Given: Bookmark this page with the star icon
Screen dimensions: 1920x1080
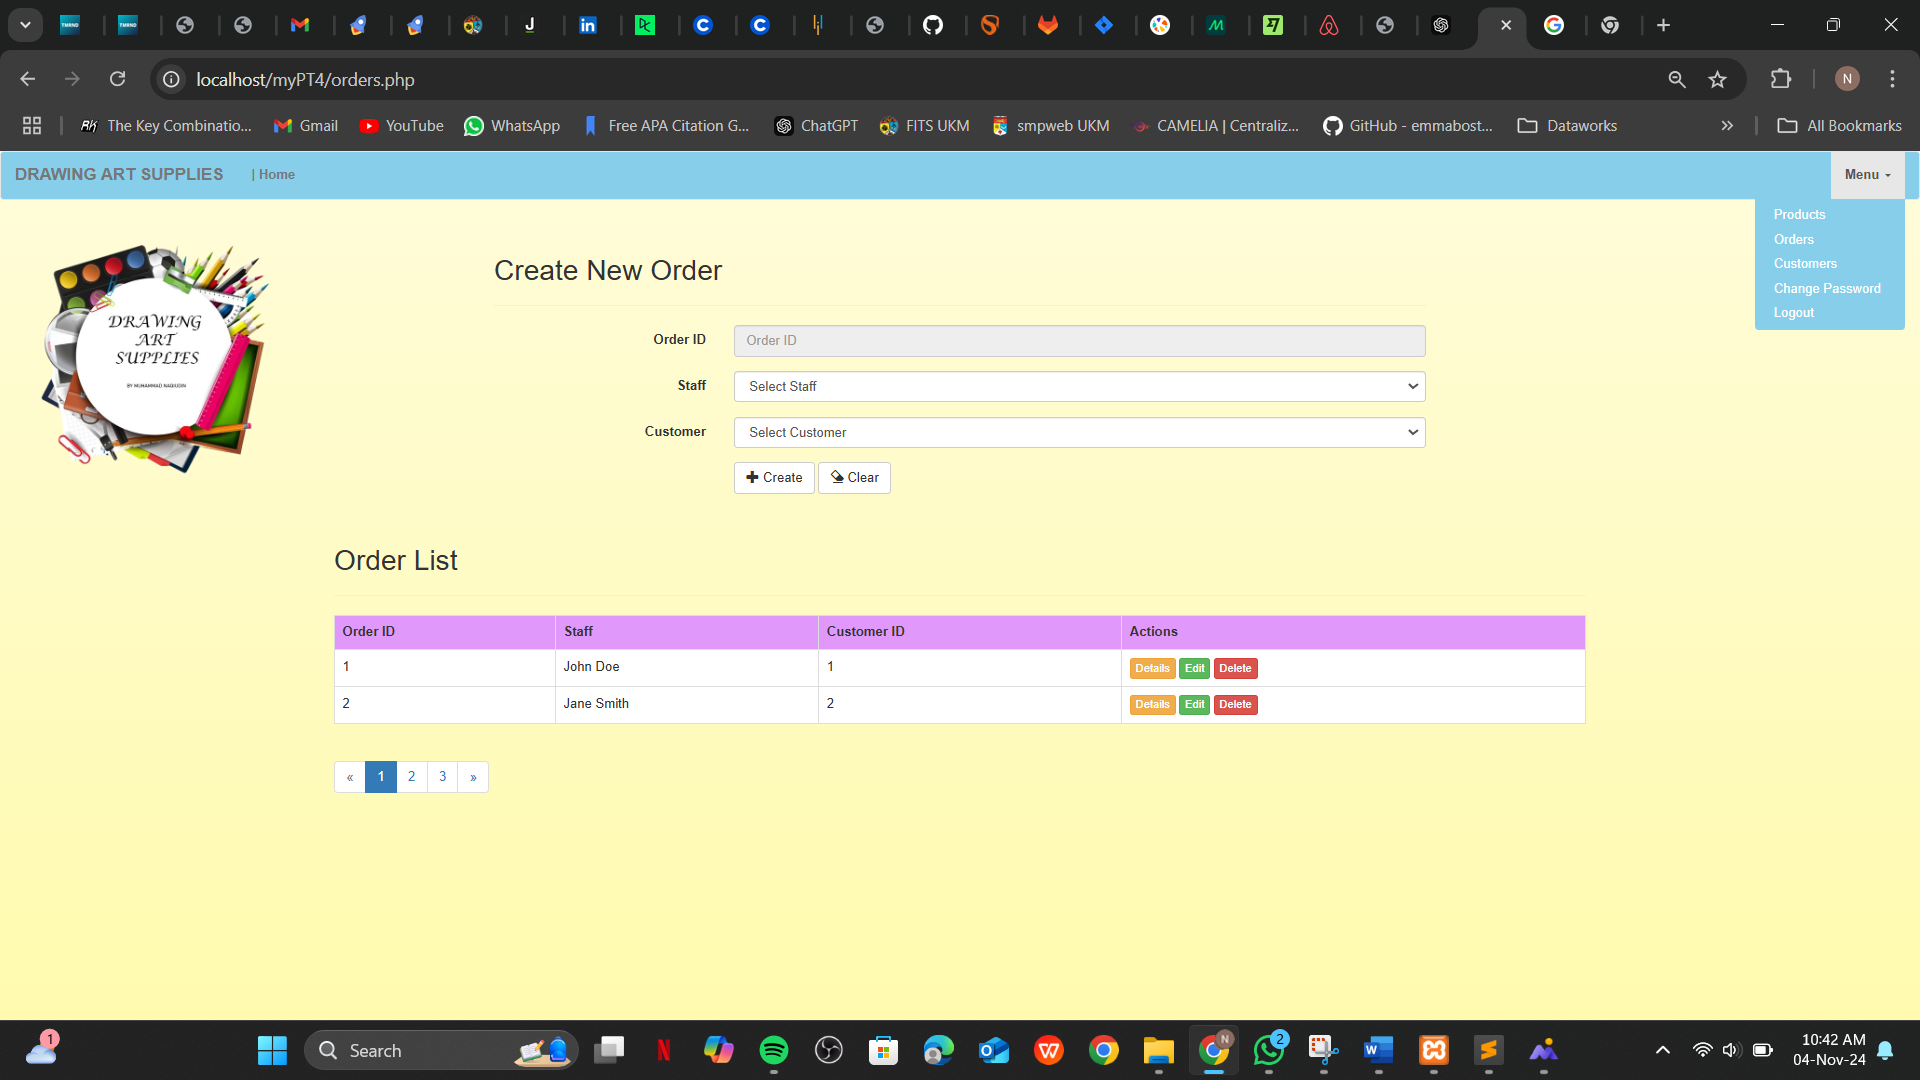Looking at the screenshot, I should point(1717,79).
